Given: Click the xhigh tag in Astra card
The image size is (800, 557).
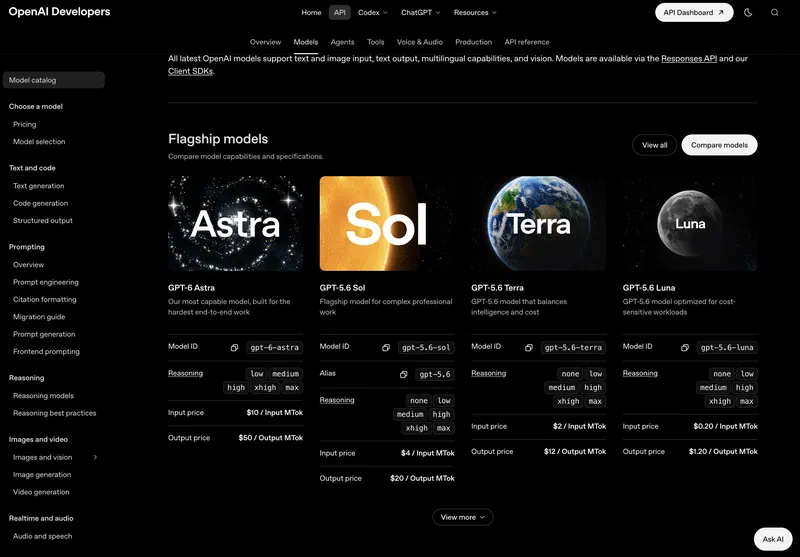Looking at the screenshot, I should (x=265, y=388).
